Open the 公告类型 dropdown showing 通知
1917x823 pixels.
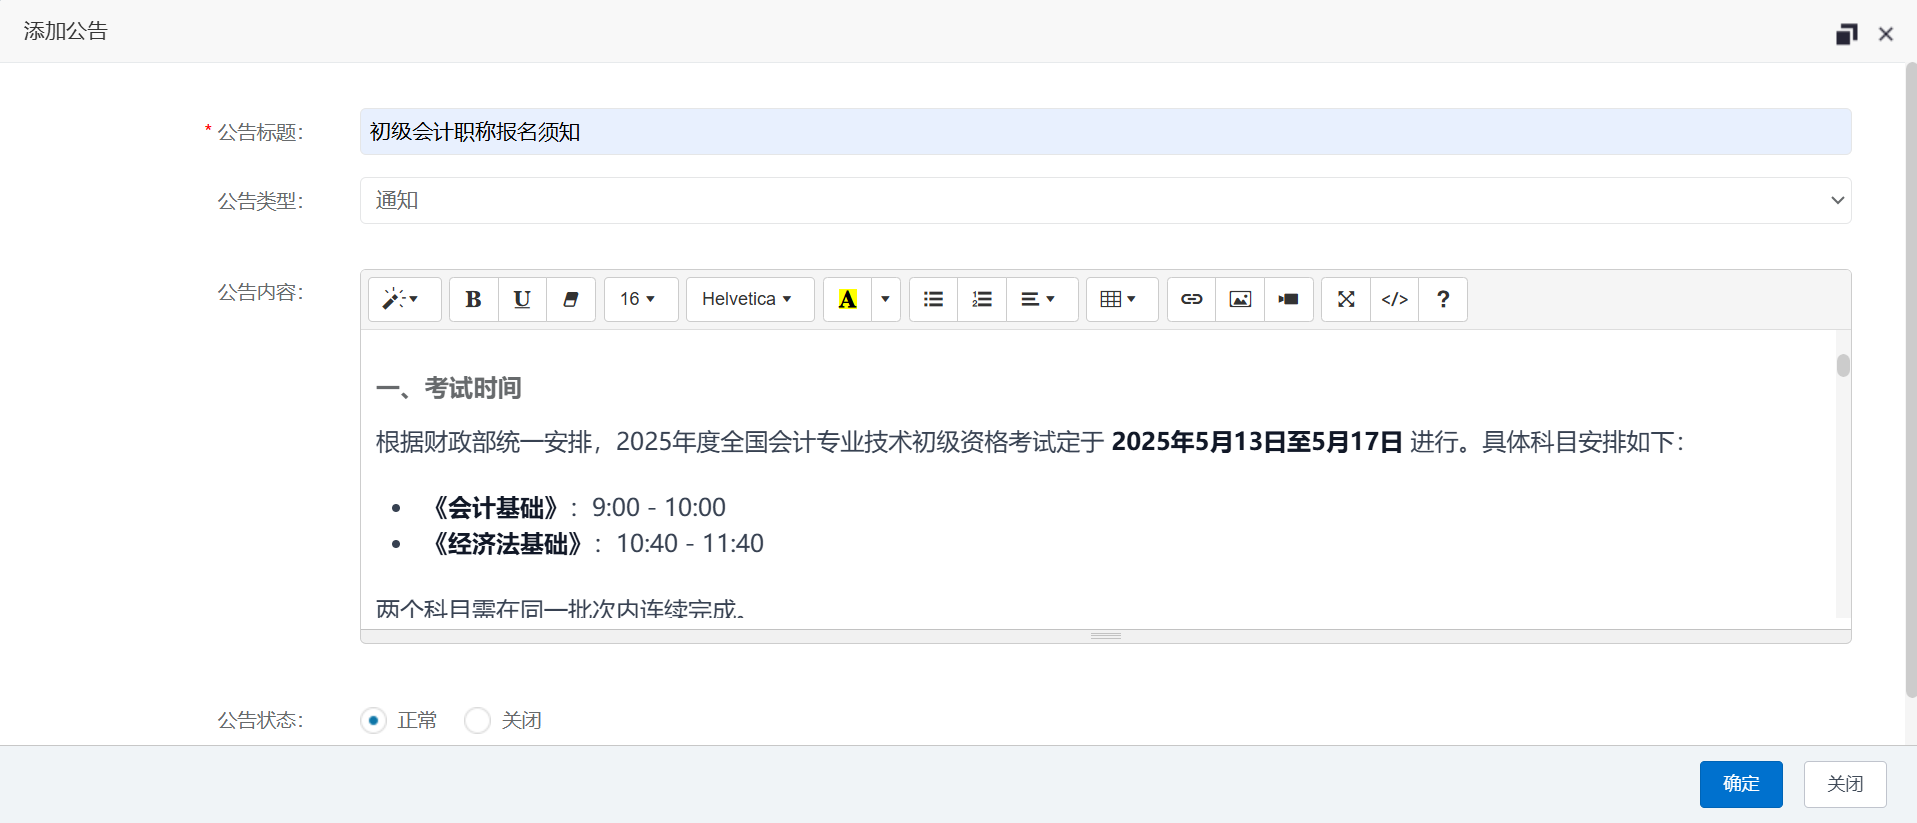[x=1105, y=200]
